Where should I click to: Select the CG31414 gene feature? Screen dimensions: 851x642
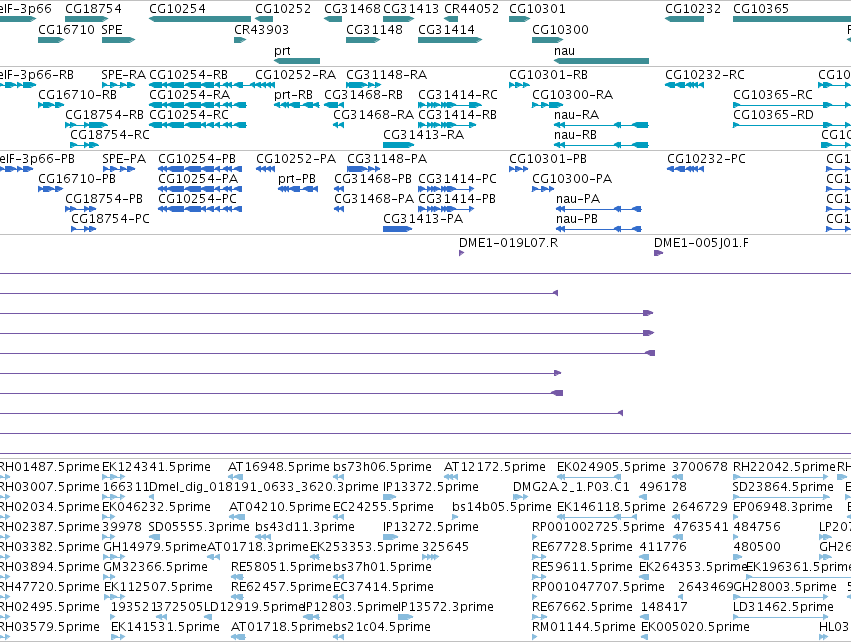[x=450, y=40]
